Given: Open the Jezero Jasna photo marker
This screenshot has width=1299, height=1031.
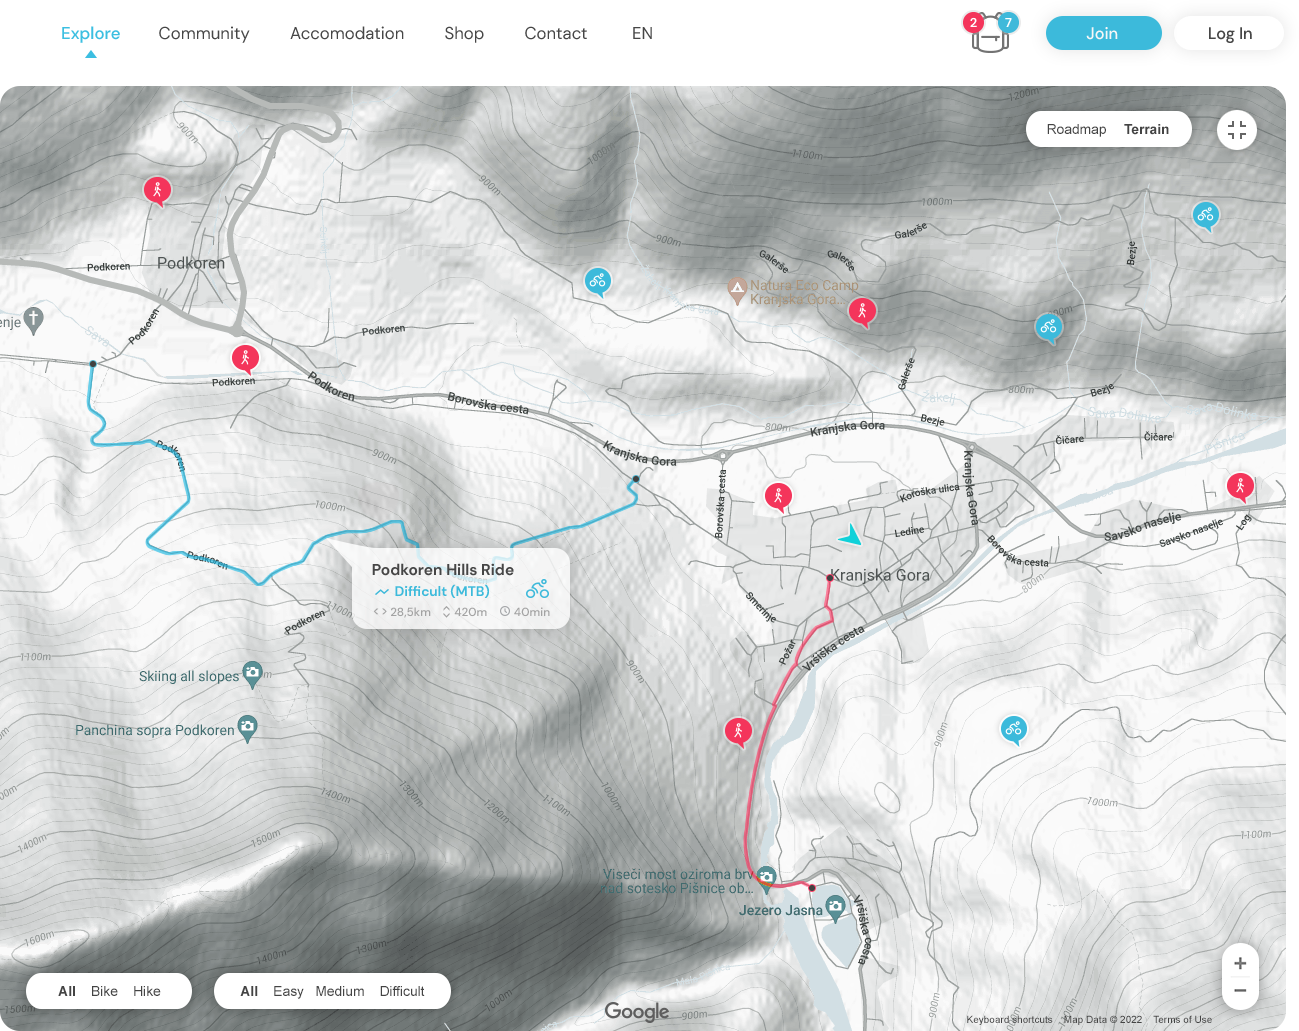Looking at the screenshot, I should [835, 907].
